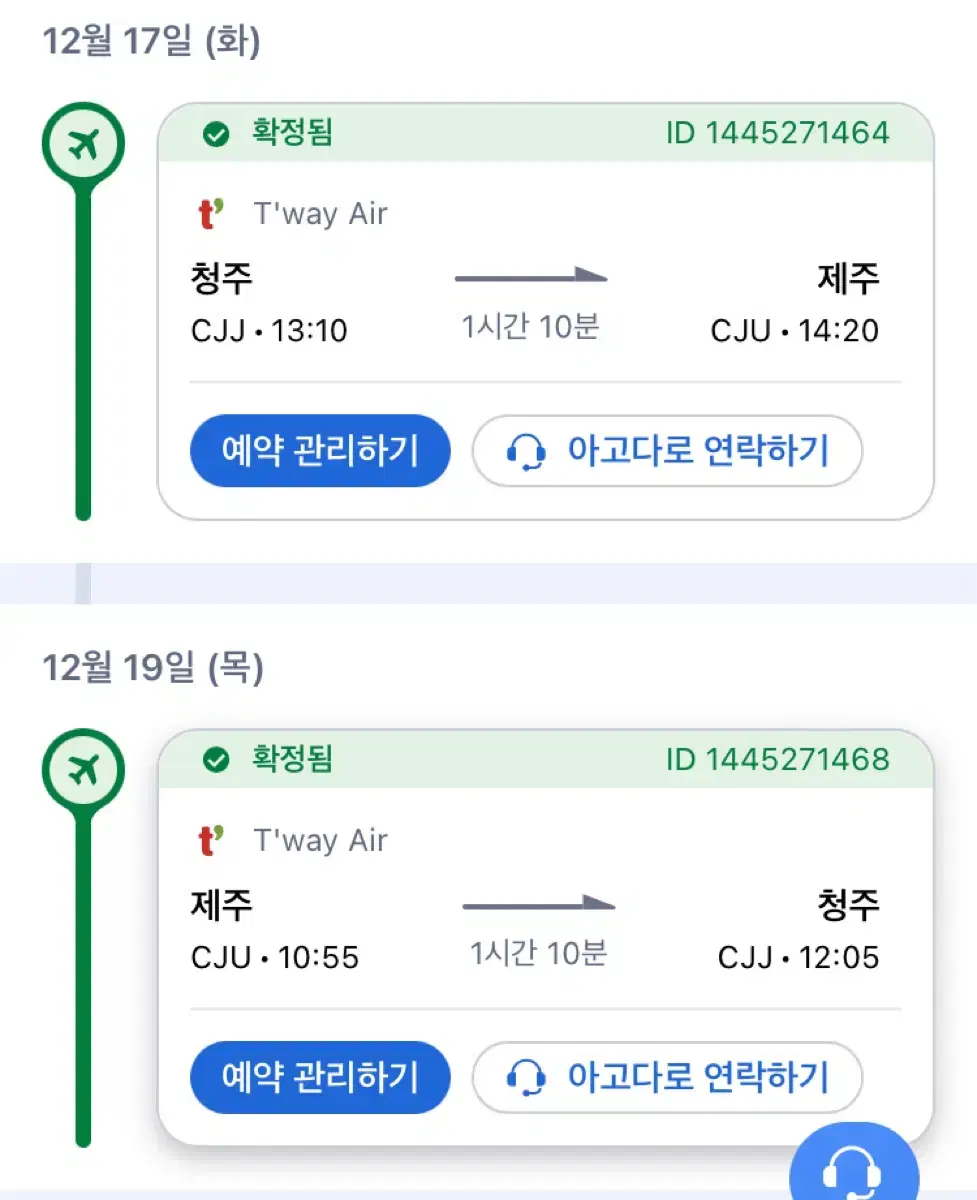
Task: Contact Agoda about the December 19 flight
Action: pos(667,1077)
